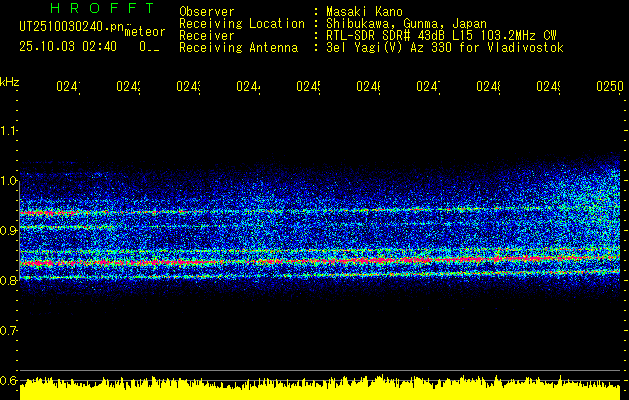Click the green meteor label
Viewport: 629px width, 400px height.
145,32
